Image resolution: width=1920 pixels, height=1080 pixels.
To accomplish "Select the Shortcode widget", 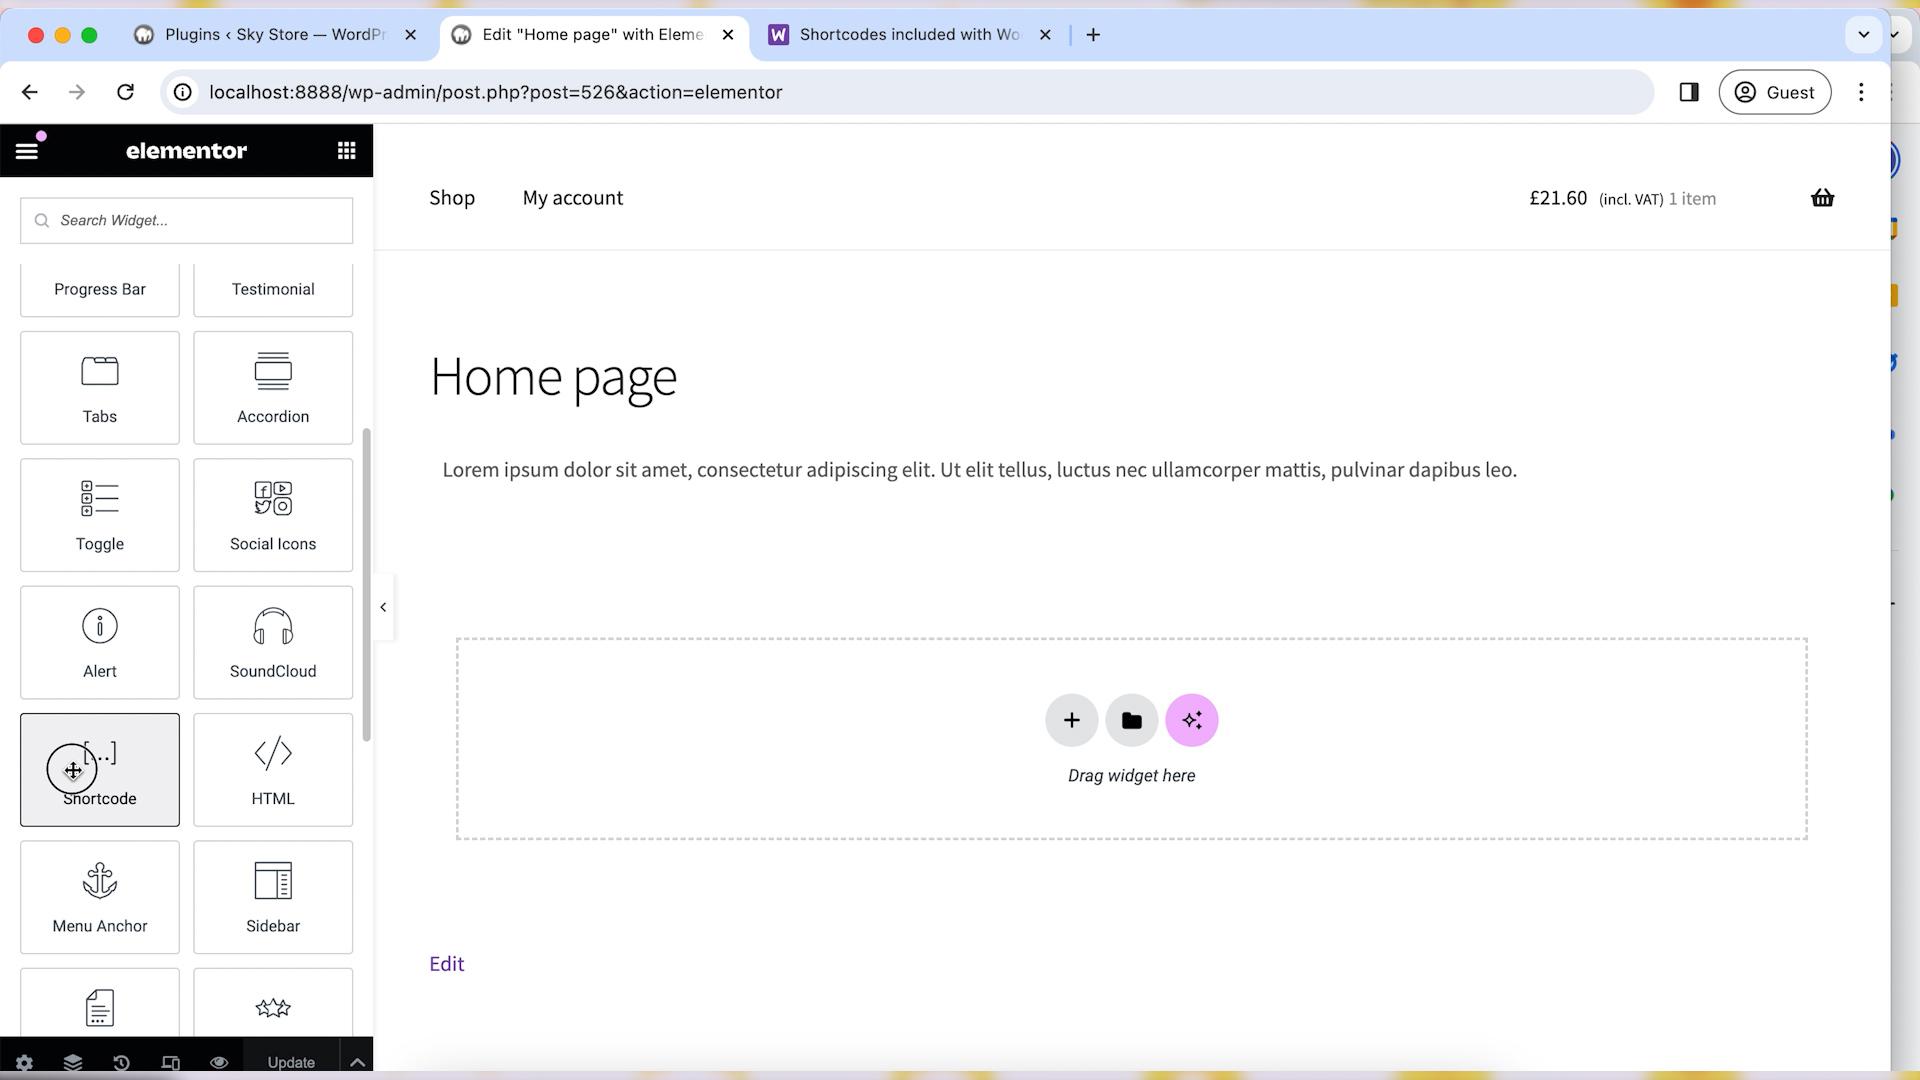I will click(99, 770).
